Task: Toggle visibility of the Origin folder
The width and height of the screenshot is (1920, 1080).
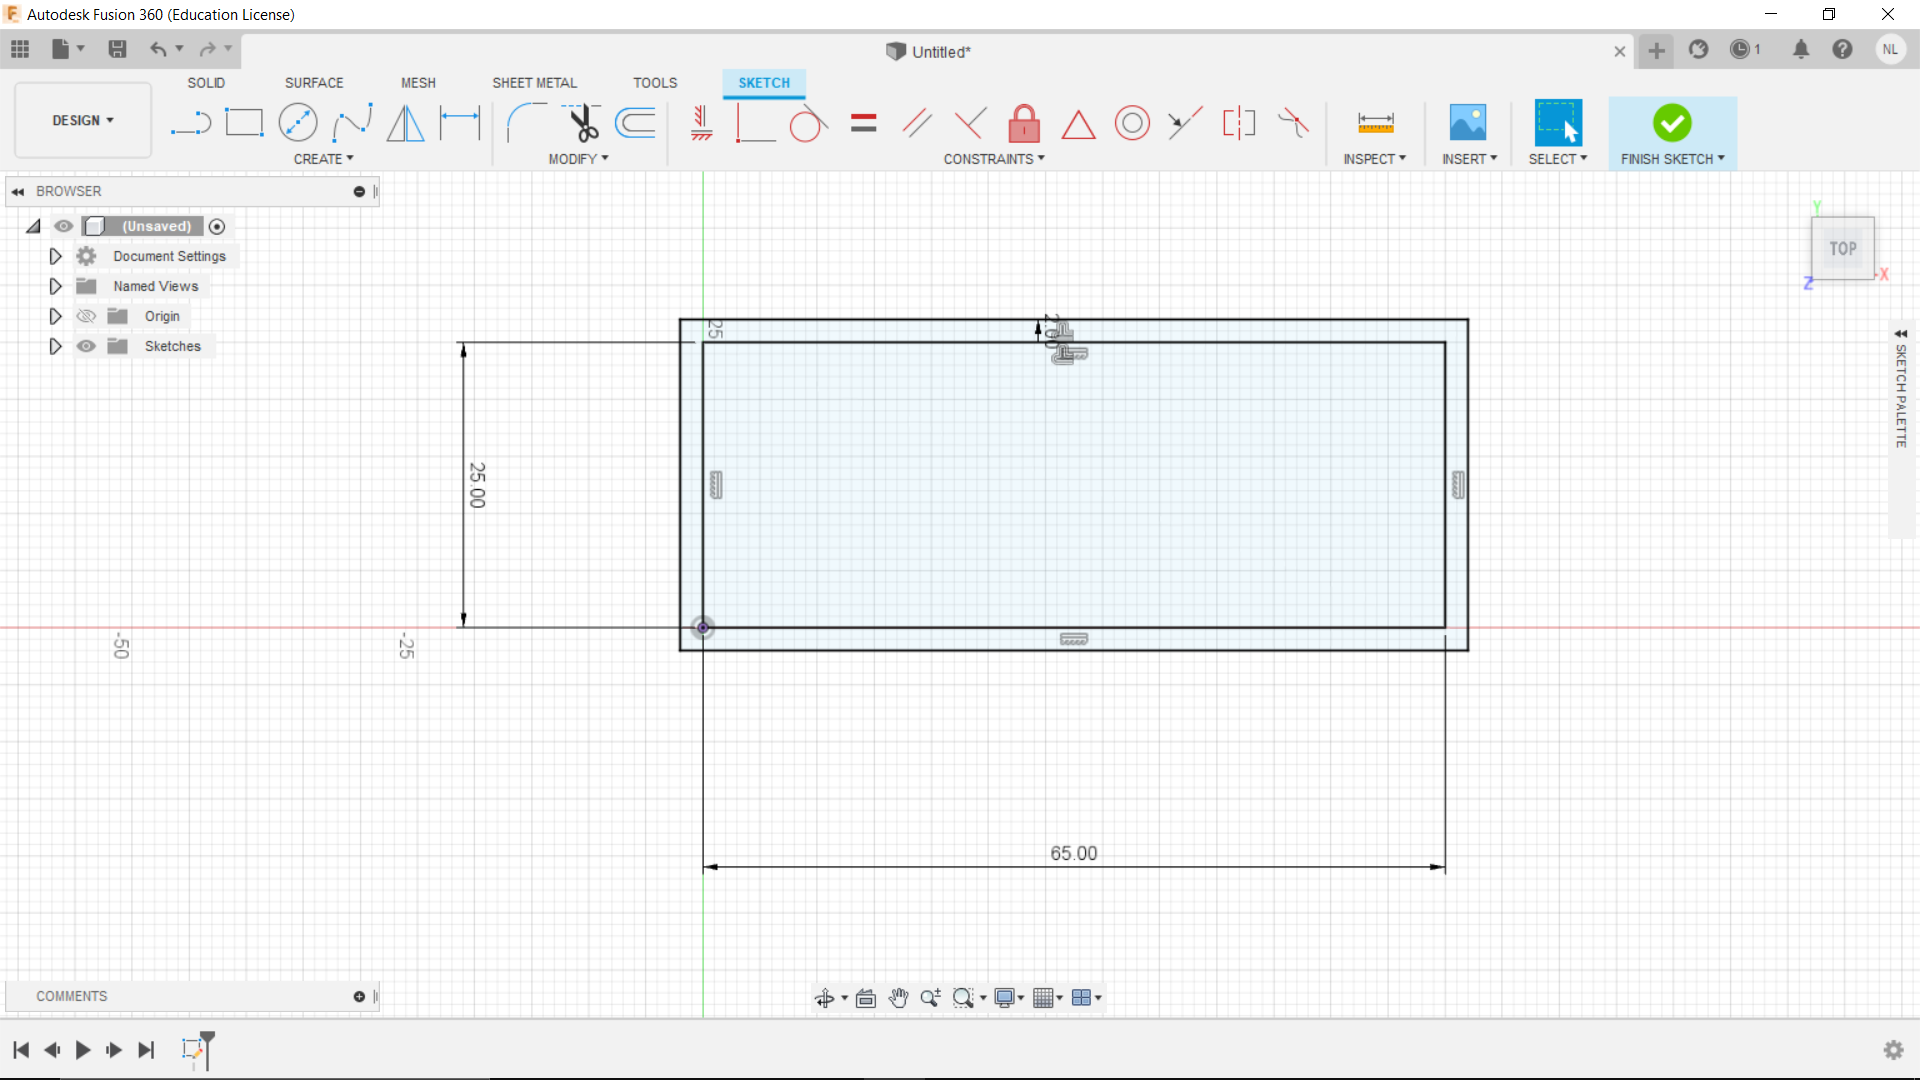Action: click(87, 316)
